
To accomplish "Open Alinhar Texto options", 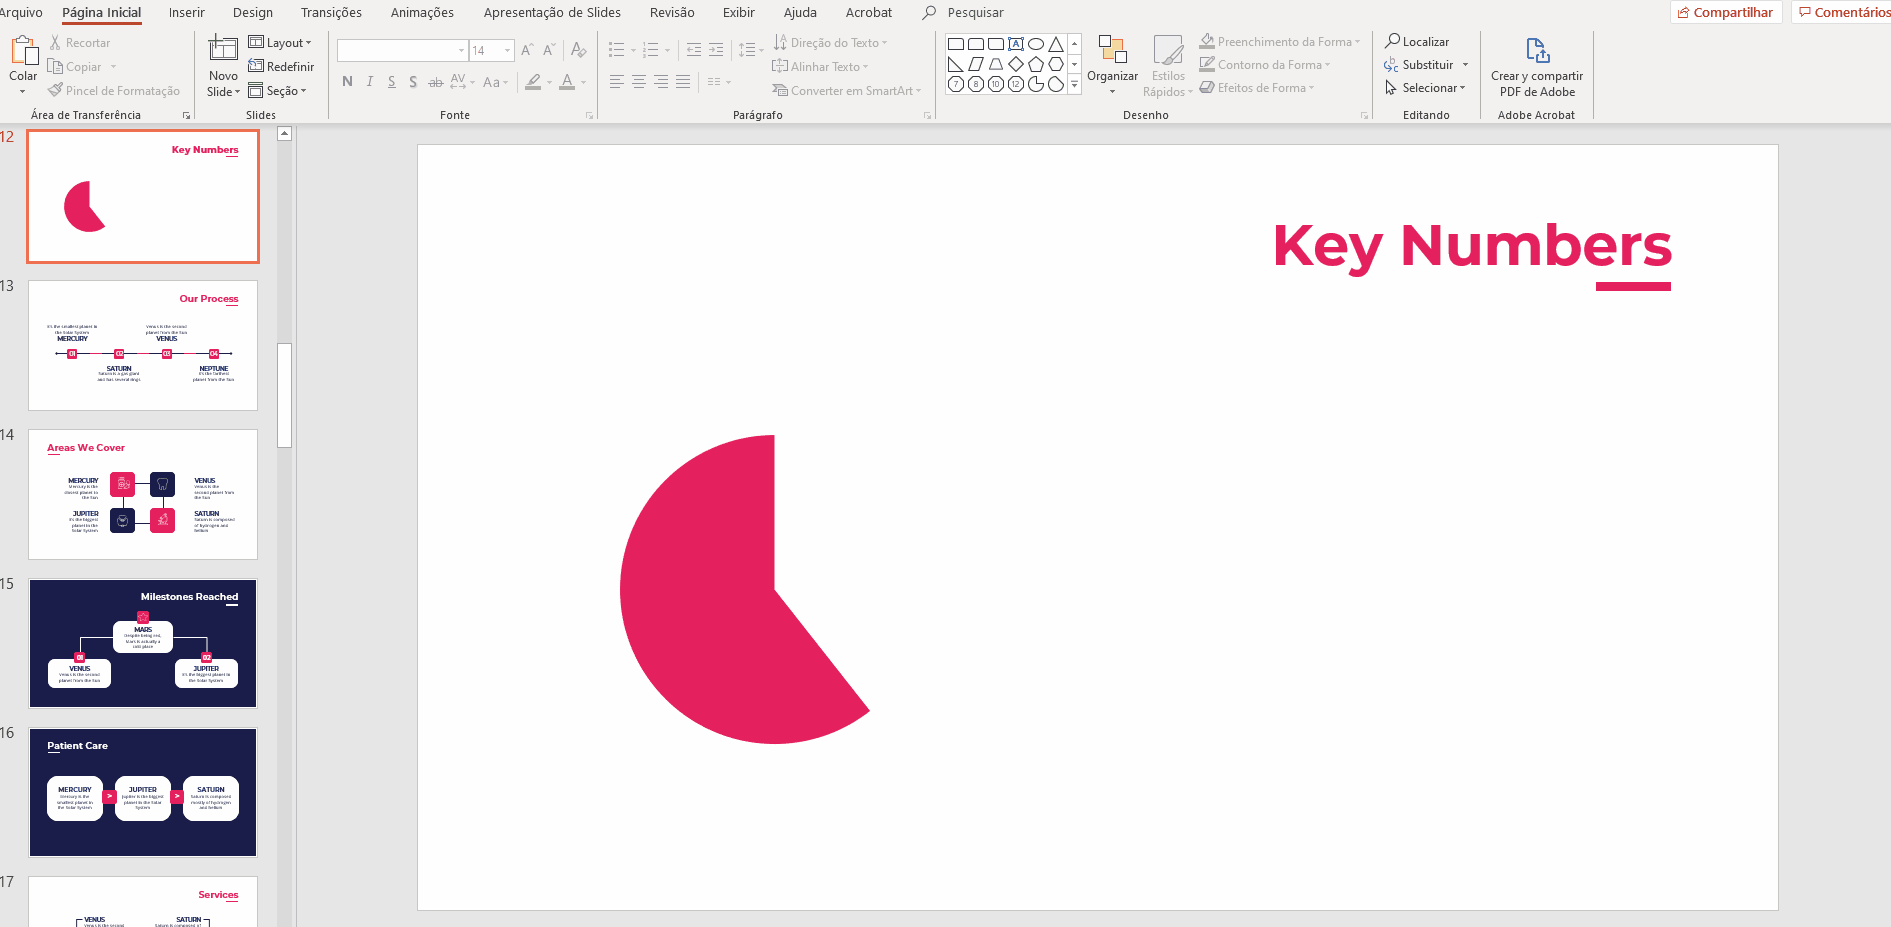I will point(820,67).
